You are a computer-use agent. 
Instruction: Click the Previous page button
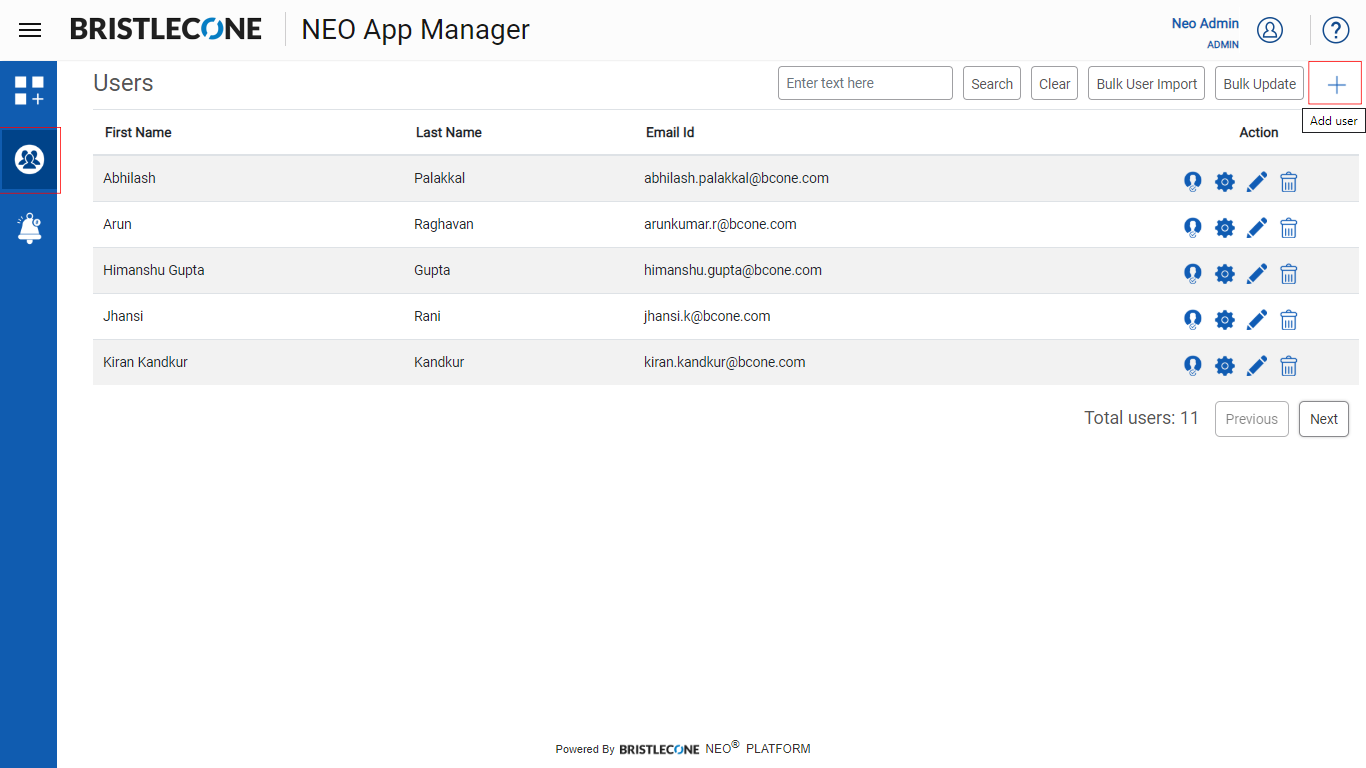1252,419
